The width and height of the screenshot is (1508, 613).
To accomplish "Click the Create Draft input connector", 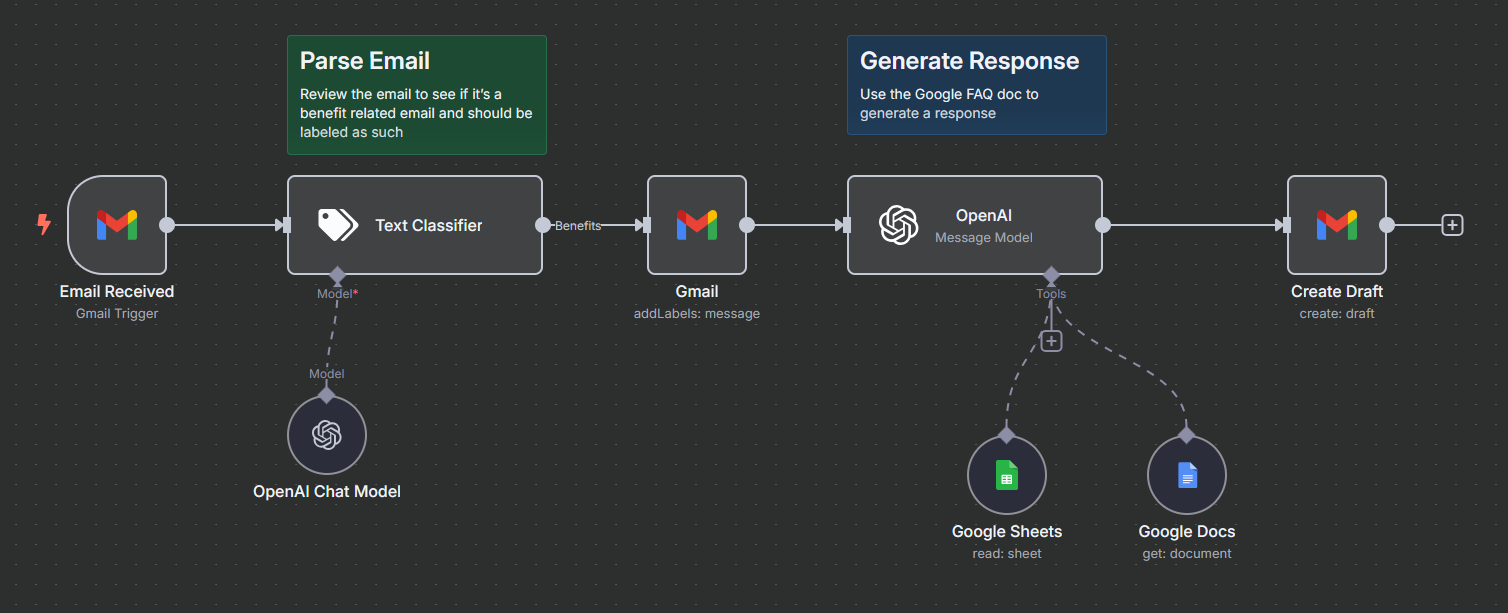I will click(x=1287, y=225).
